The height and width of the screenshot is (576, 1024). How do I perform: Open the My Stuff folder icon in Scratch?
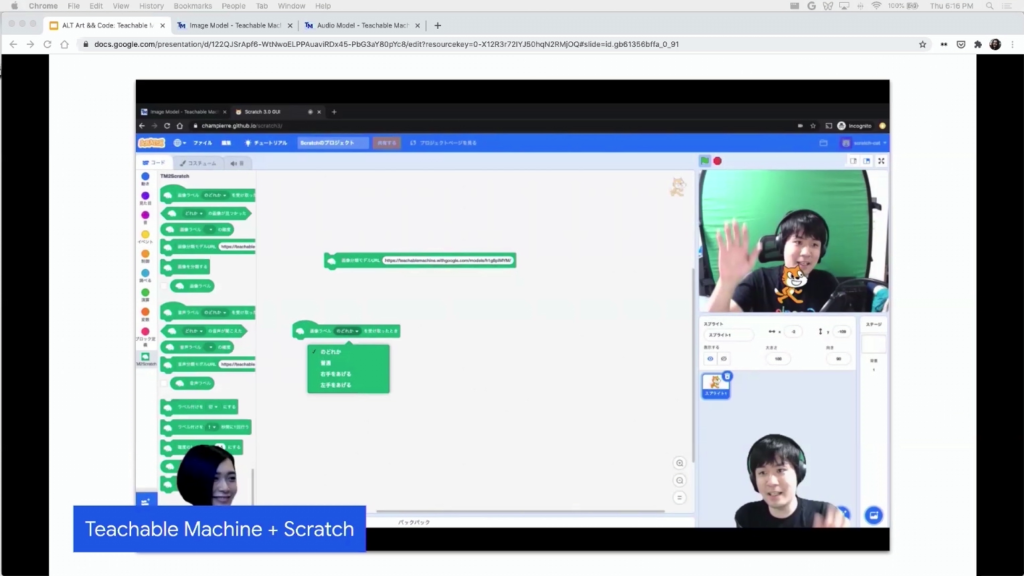(x=824, y=143)
